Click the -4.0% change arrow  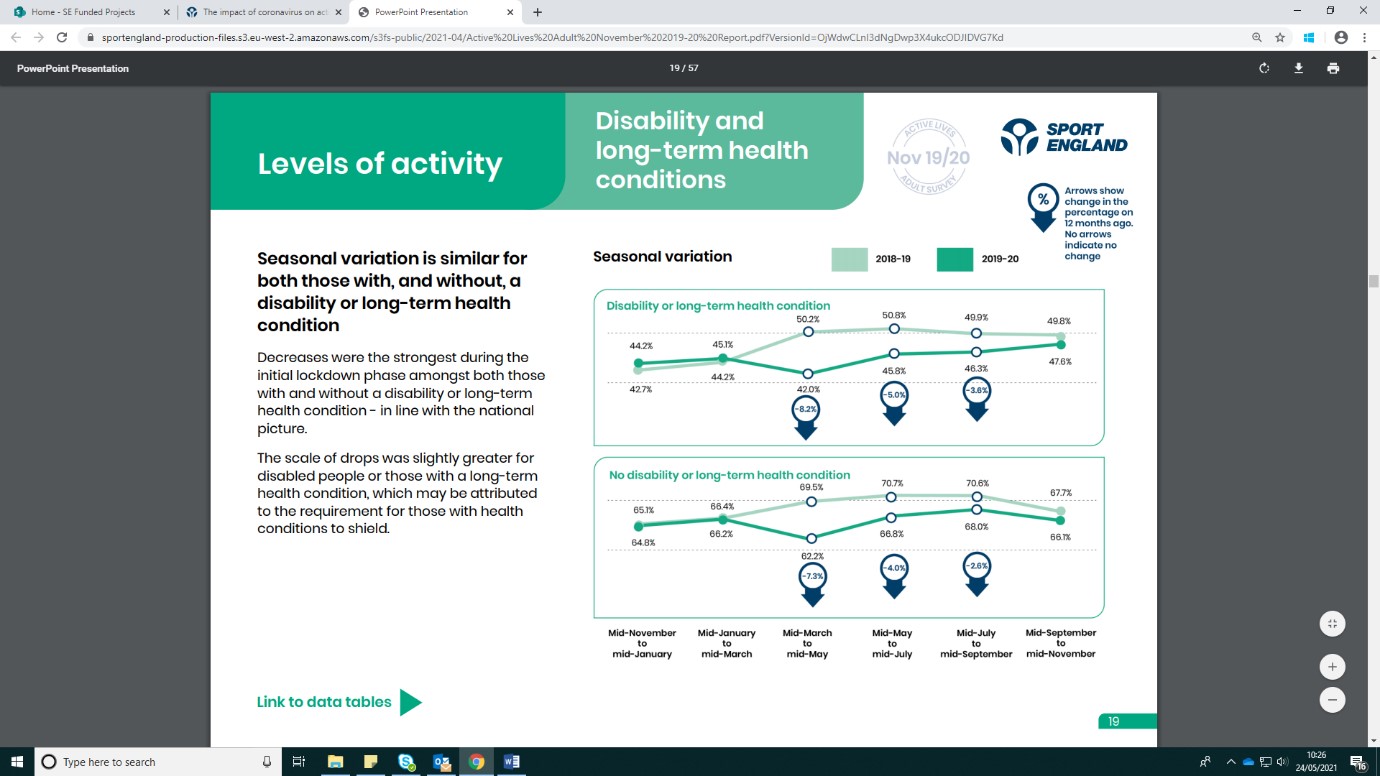click(x=895, y=576)
